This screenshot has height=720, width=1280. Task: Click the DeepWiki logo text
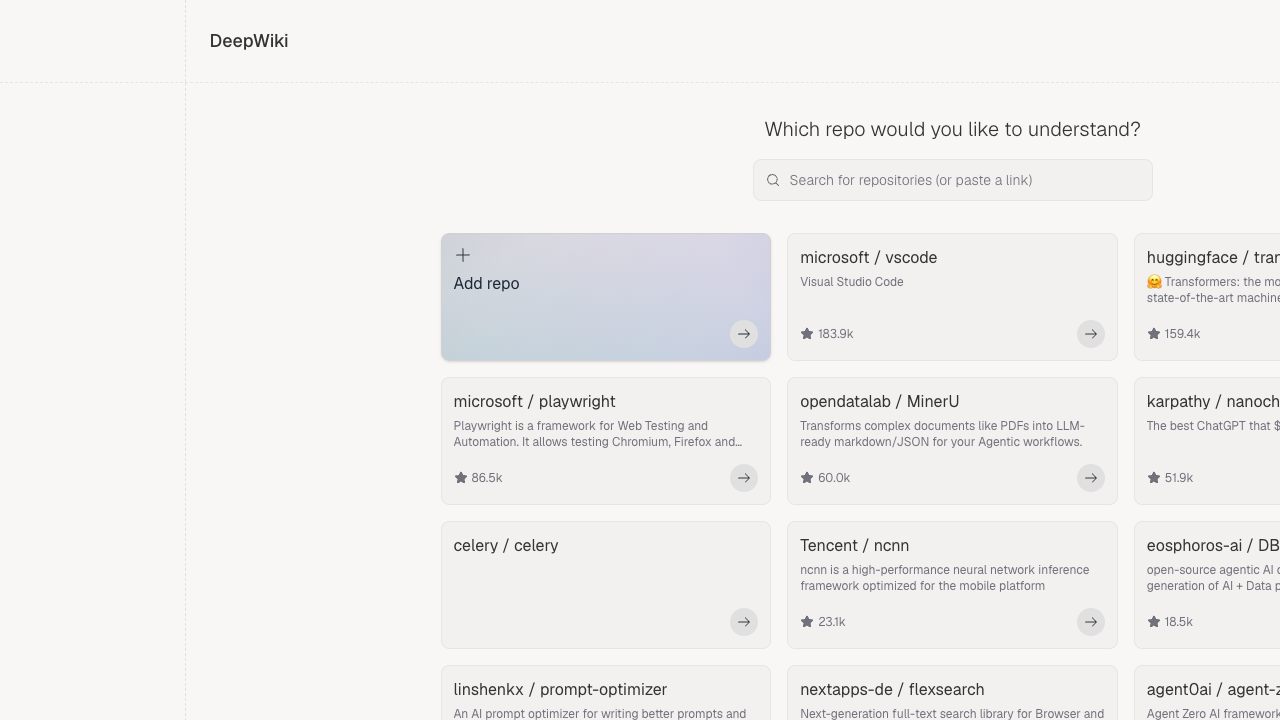tap(249, 41)
